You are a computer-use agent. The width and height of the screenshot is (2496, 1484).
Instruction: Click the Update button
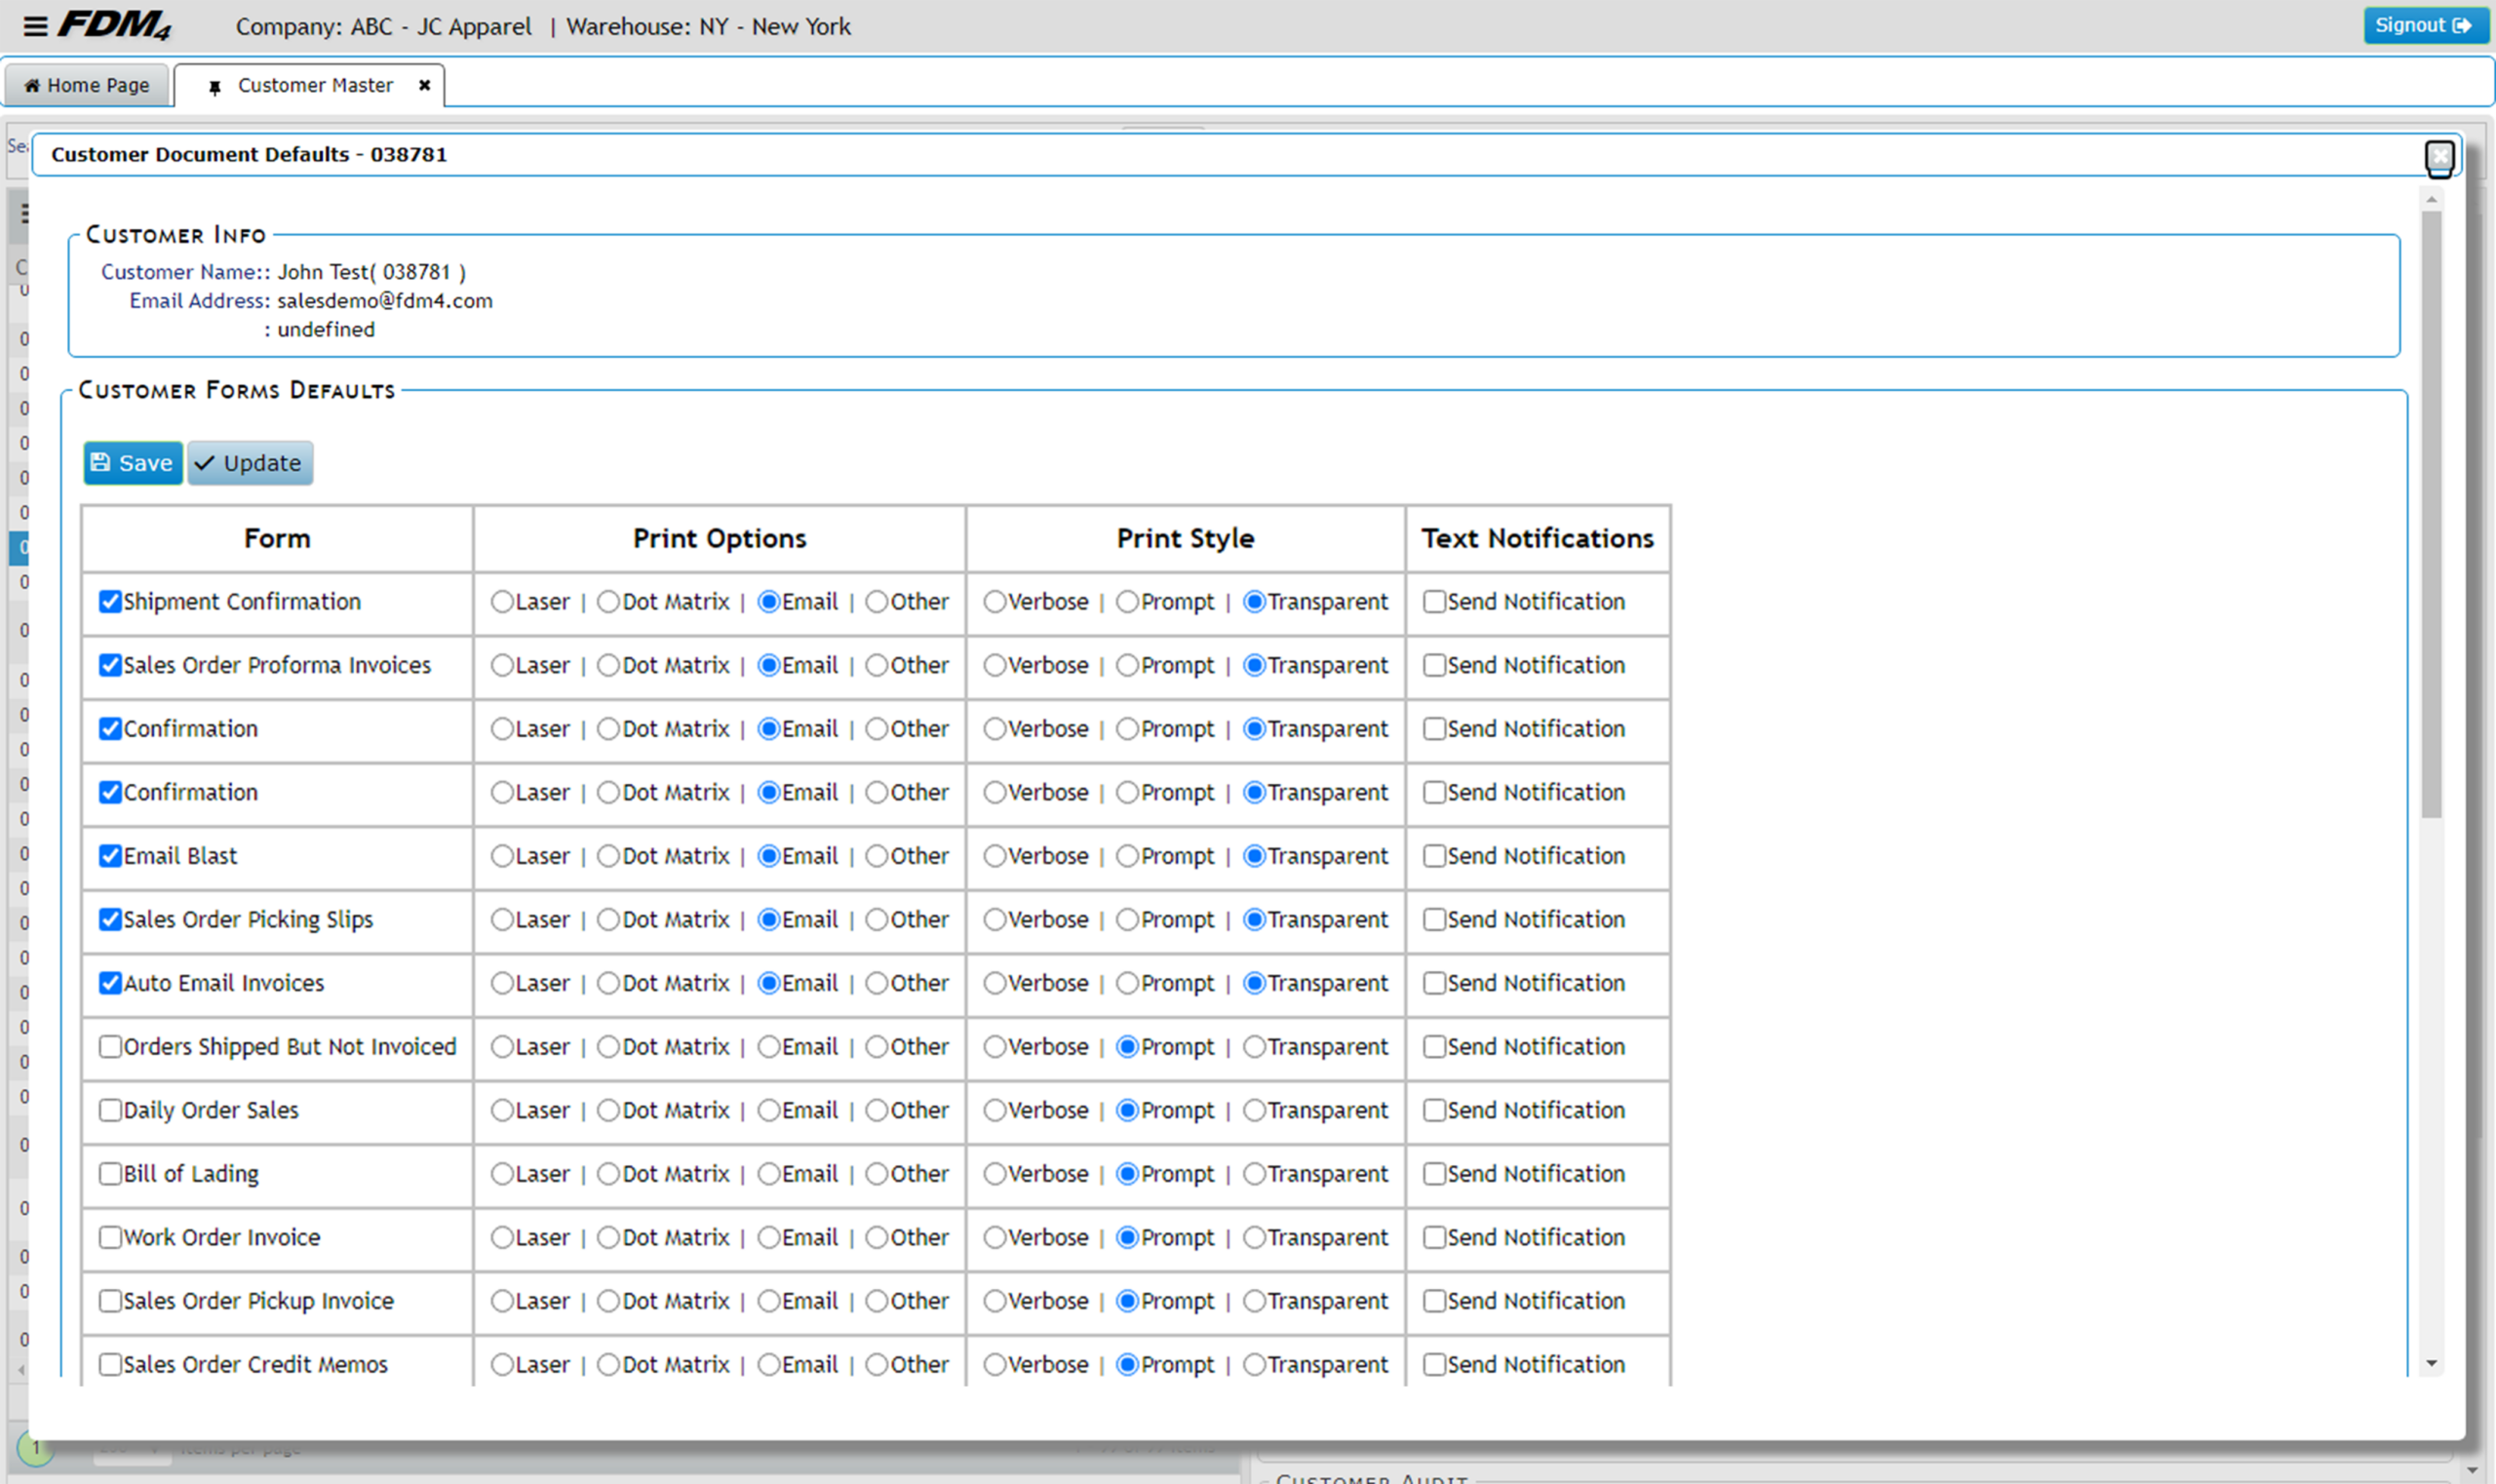click(x=250, y=463)
